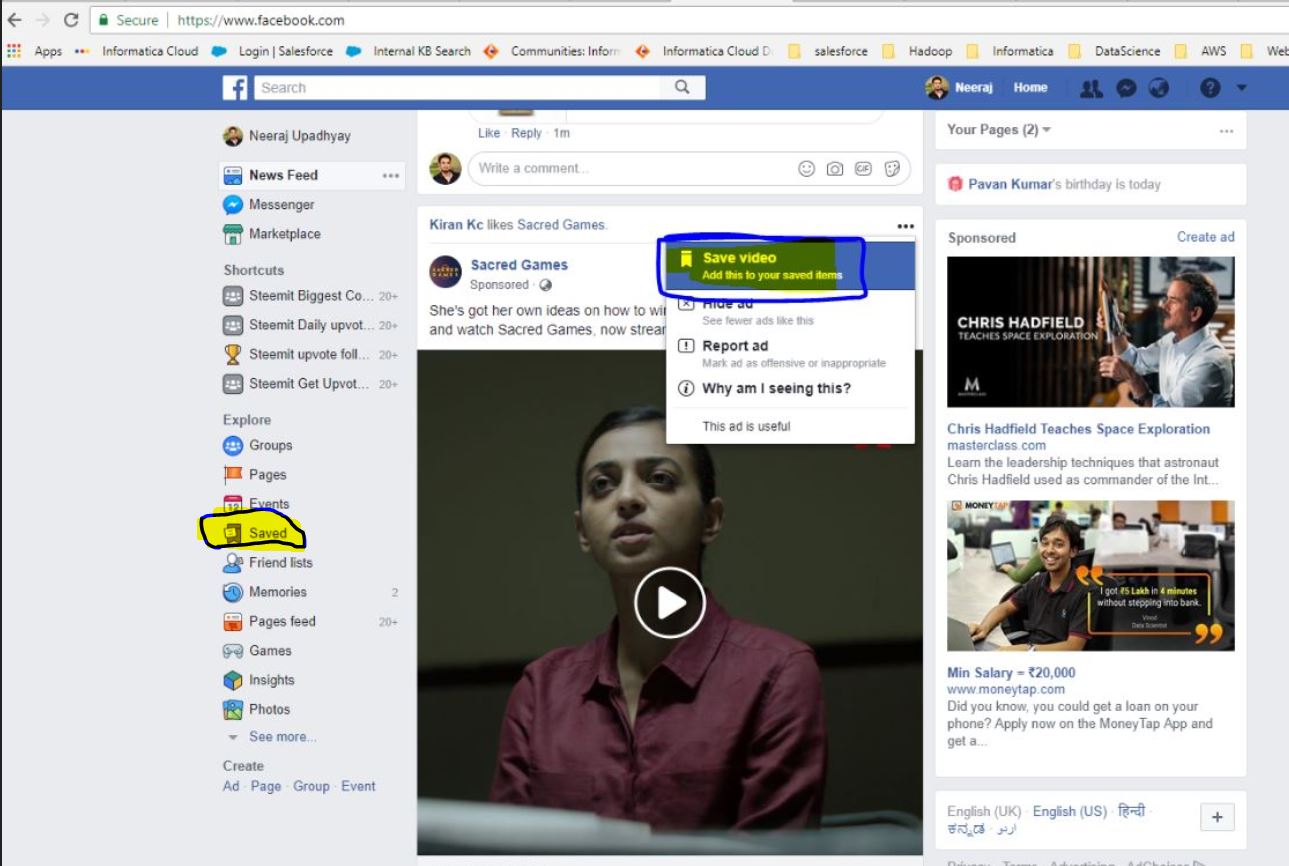The height and width of the screenshot is (866, 1289).
Task: Open Kiran Kc's profile link
Action: pos(456,225)
